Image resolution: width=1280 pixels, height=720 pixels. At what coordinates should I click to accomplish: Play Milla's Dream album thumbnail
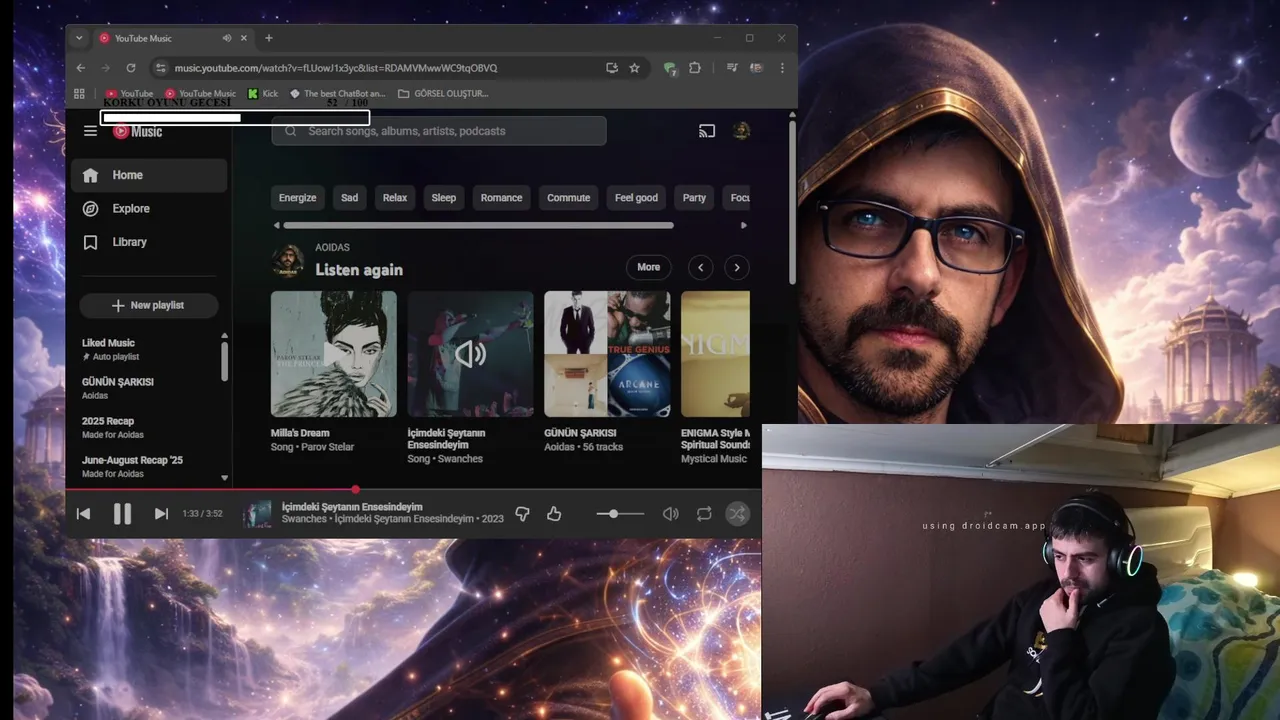tap(334, 354)
